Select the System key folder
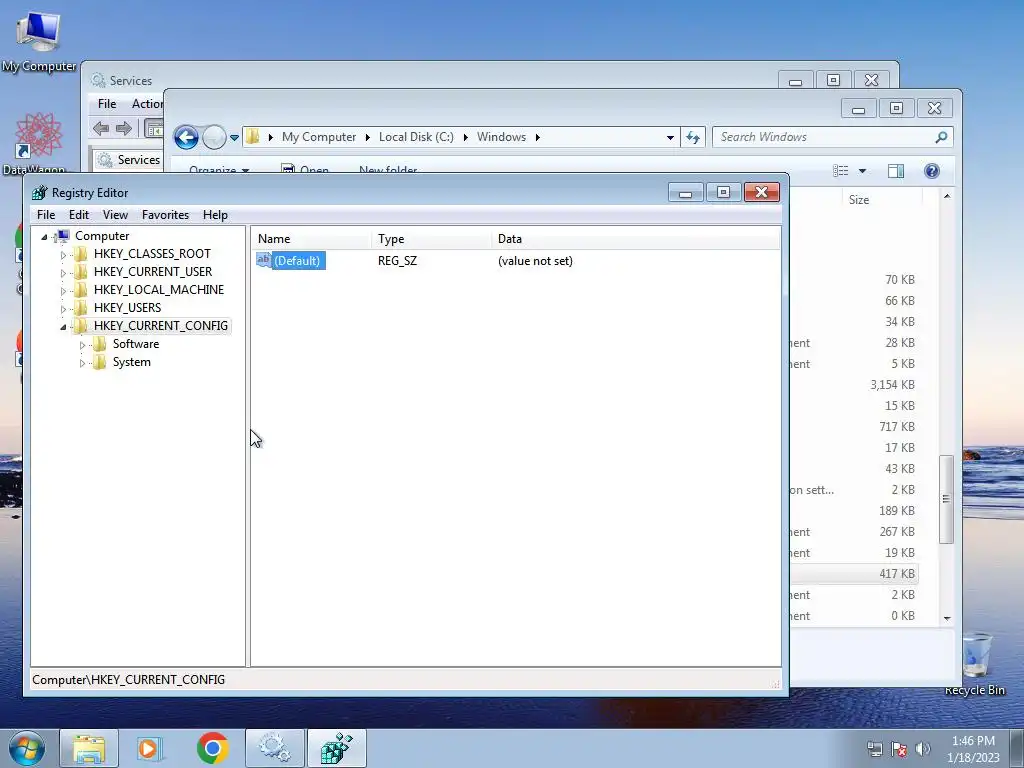Viewport: 1024px width, 768px height. (131, 362)
